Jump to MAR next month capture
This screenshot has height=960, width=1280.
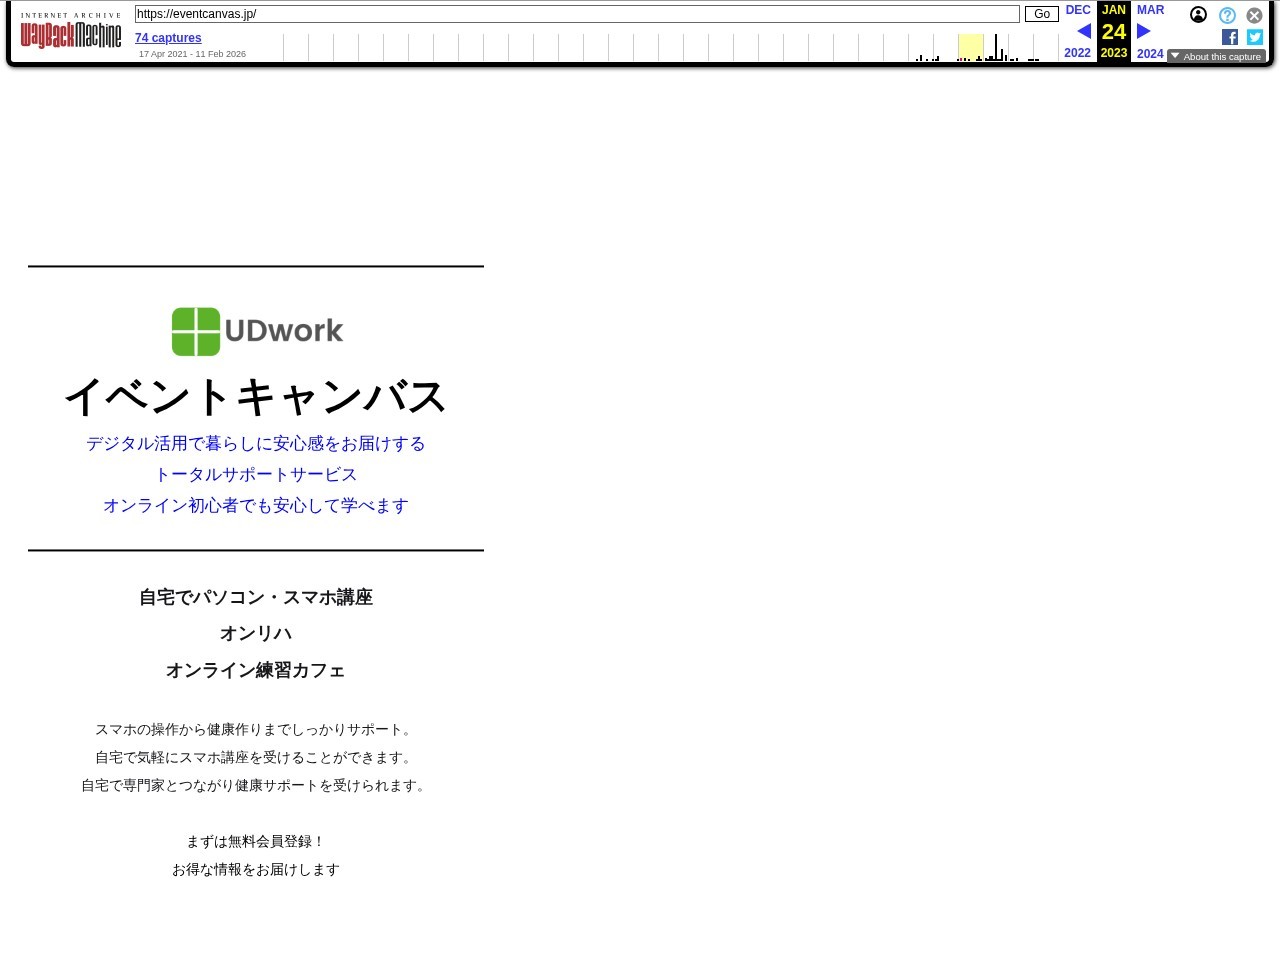[1150, 10]
